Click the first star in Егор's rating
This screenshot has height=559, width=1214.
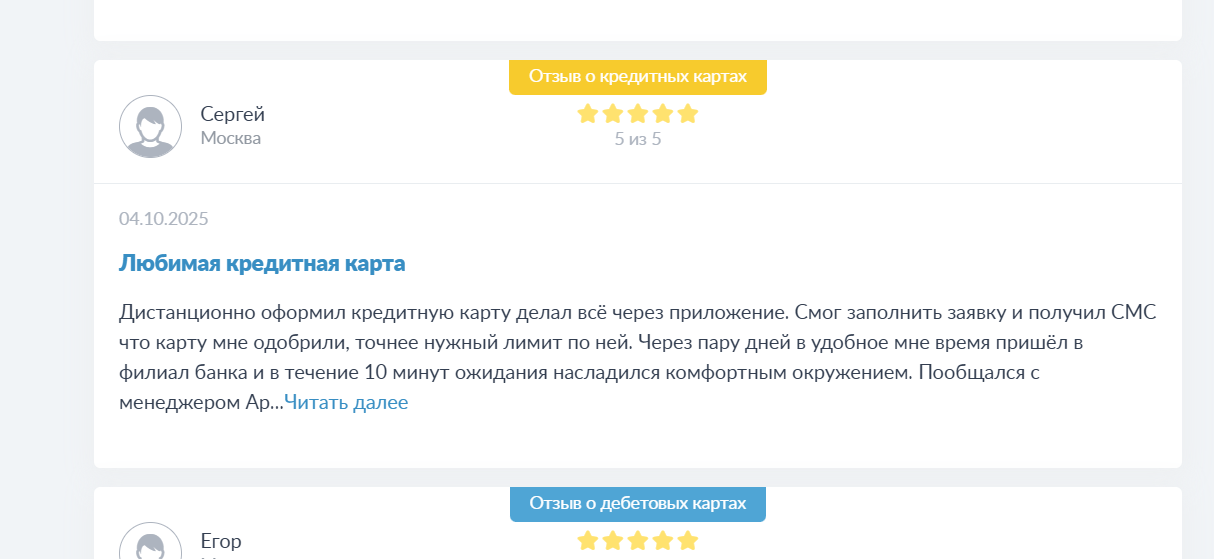click(x=588, y=541)
